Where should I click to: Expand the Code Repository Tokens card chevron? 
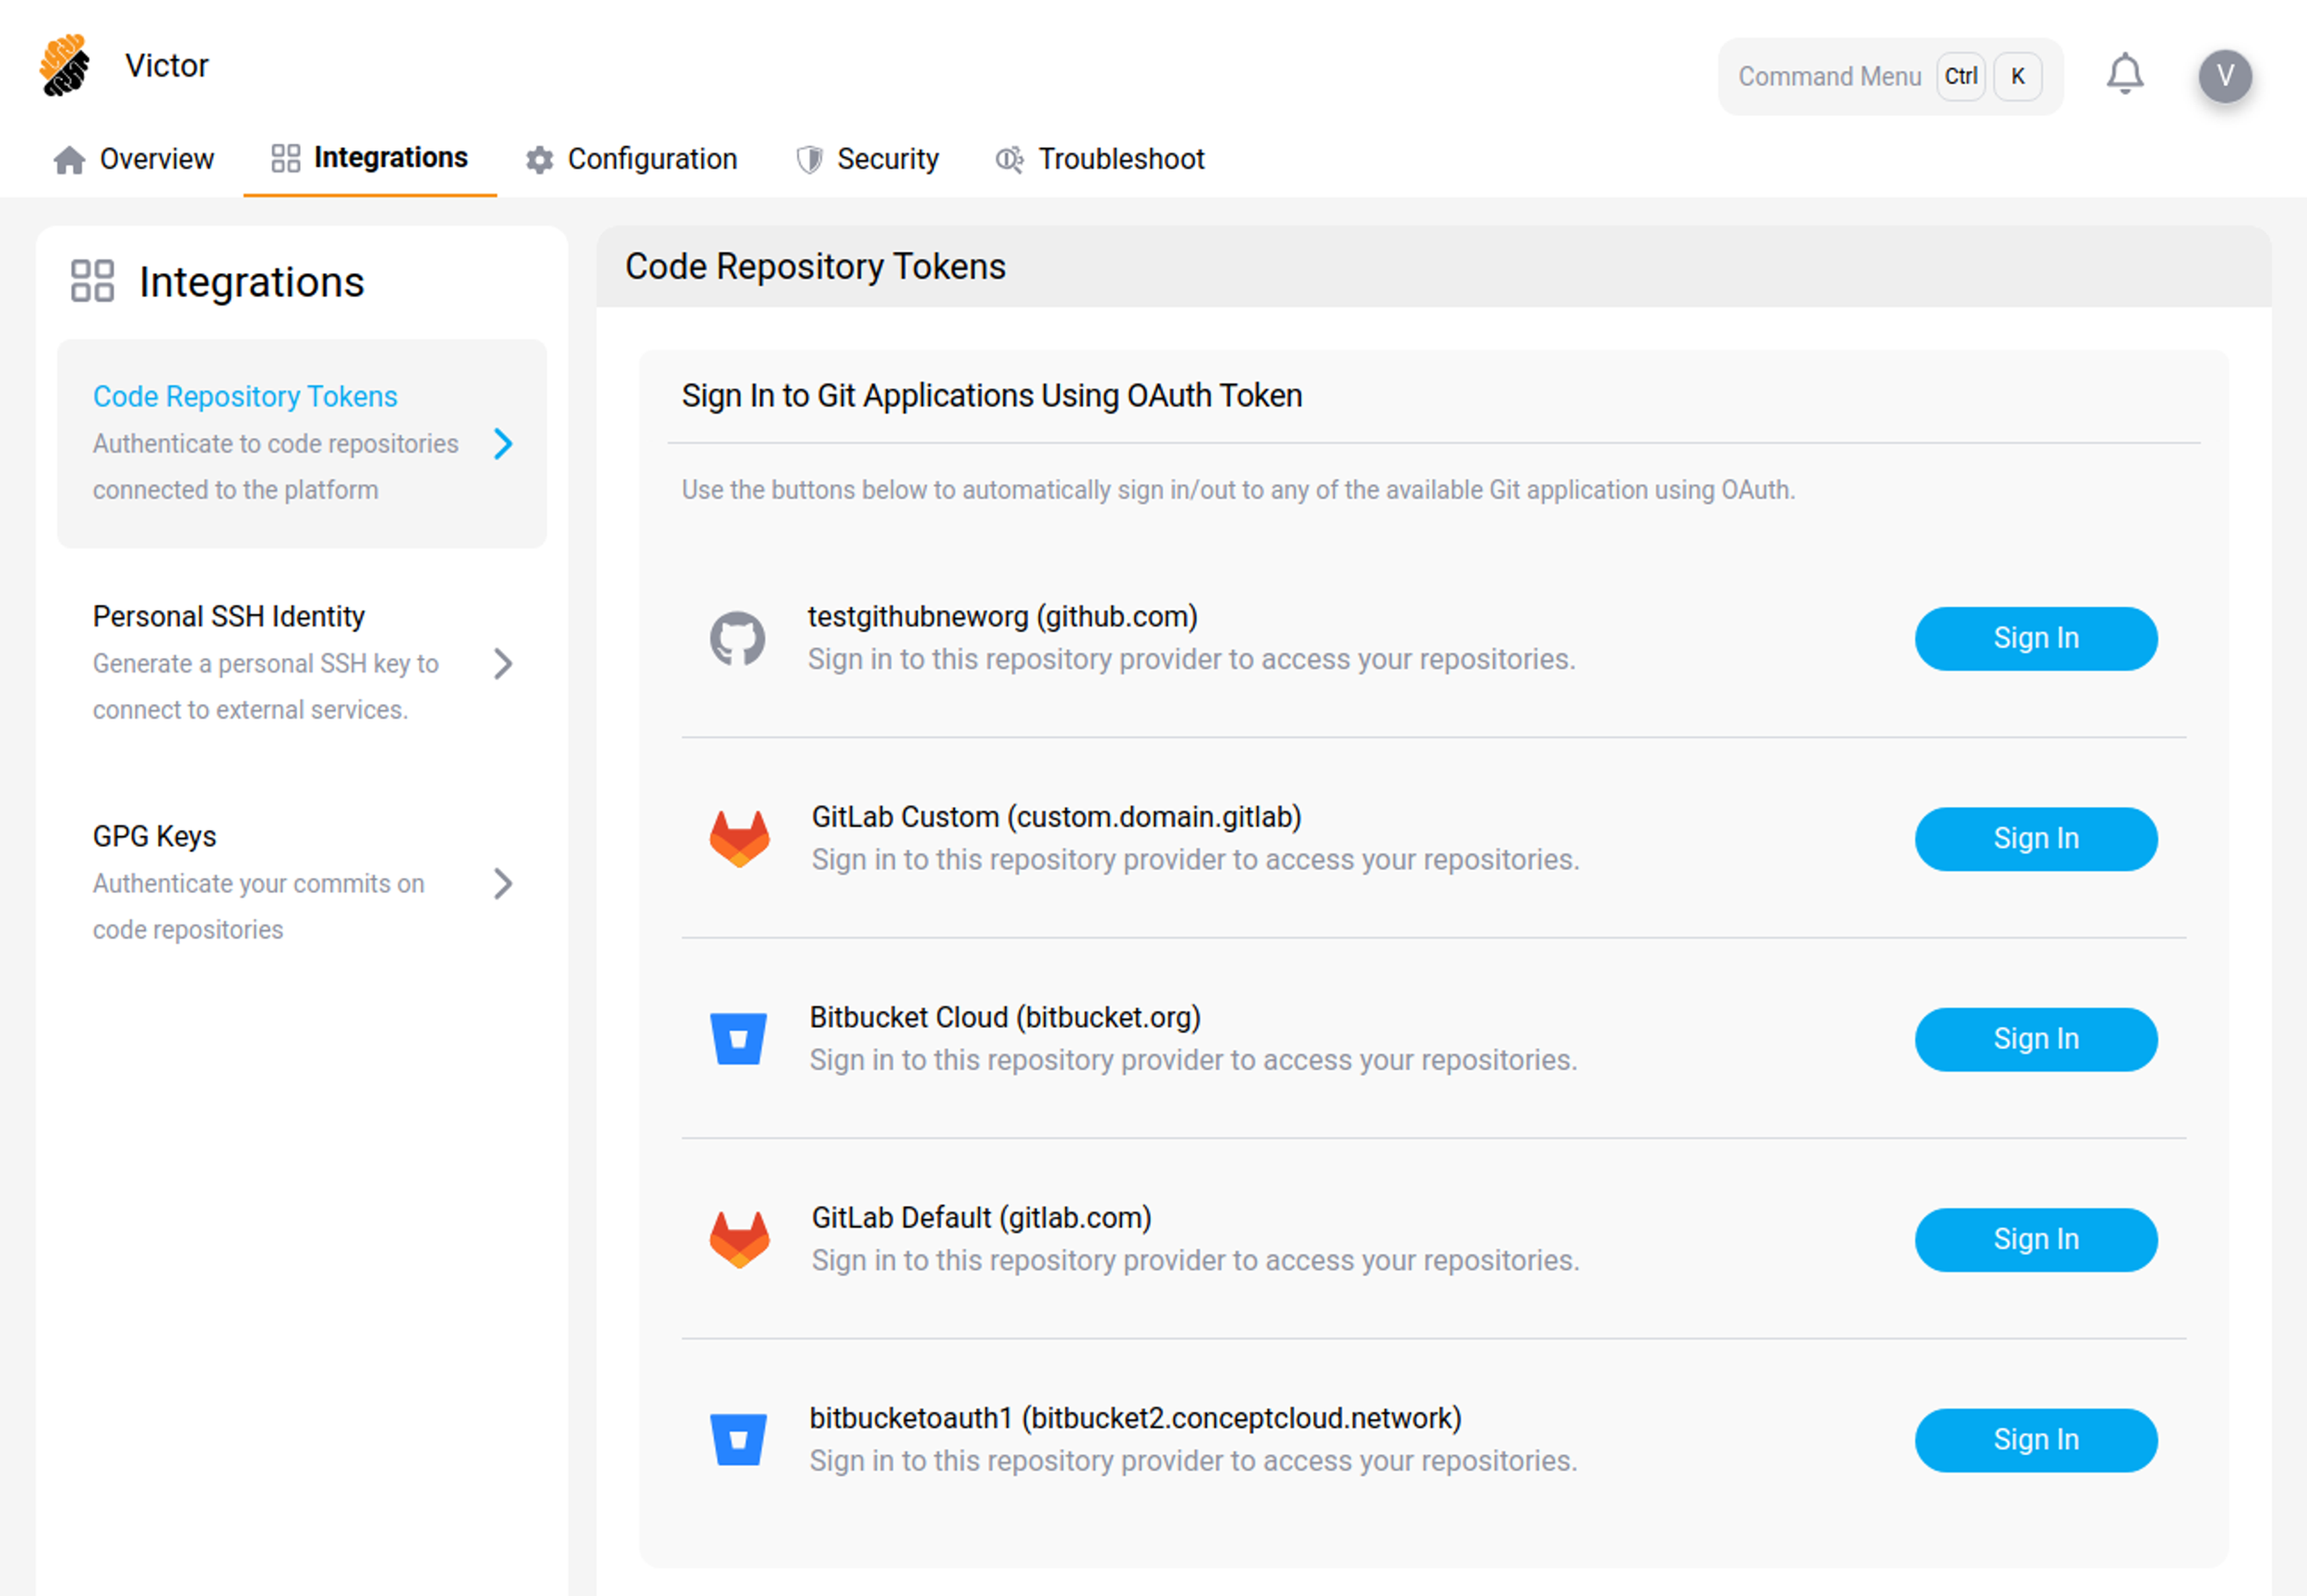point(504,444)
